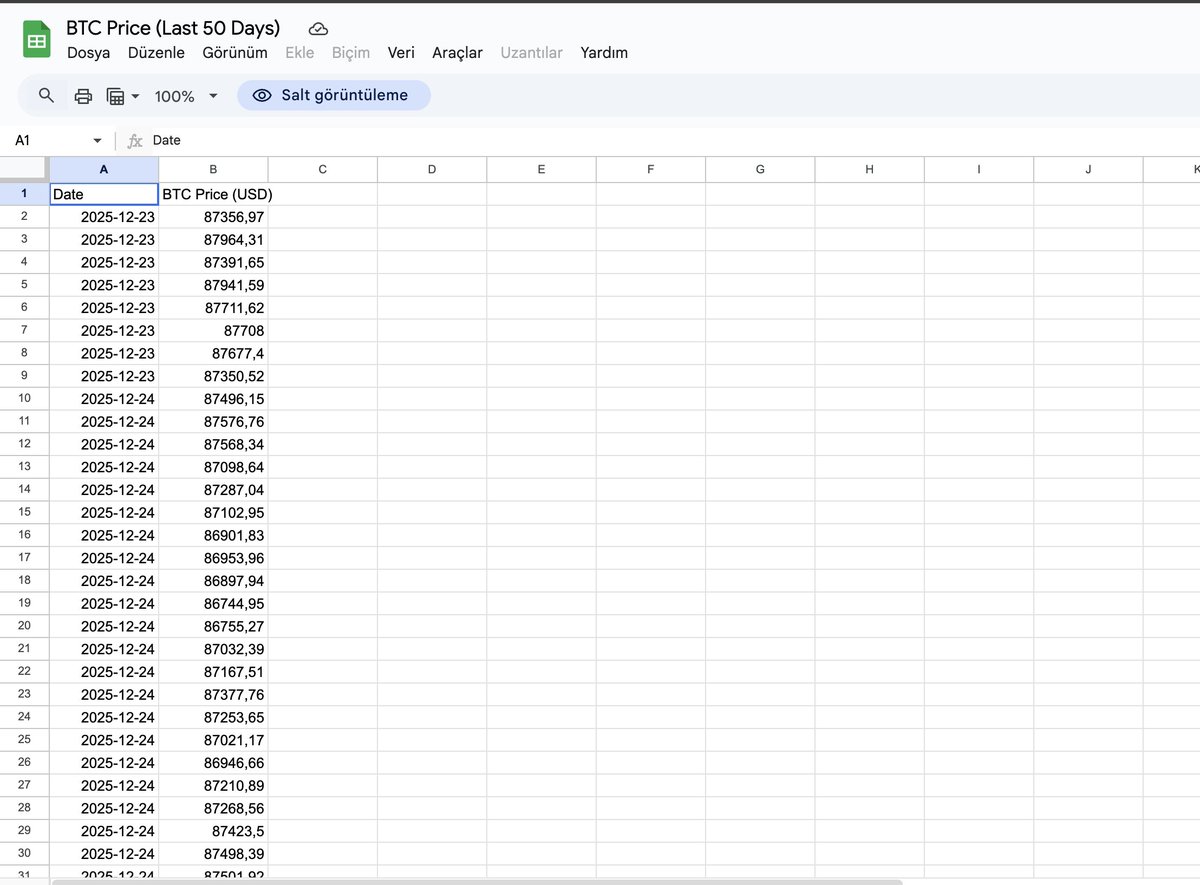Select cell with value 87708
The height and width of the screenshot is (885, 1200).
213,330
